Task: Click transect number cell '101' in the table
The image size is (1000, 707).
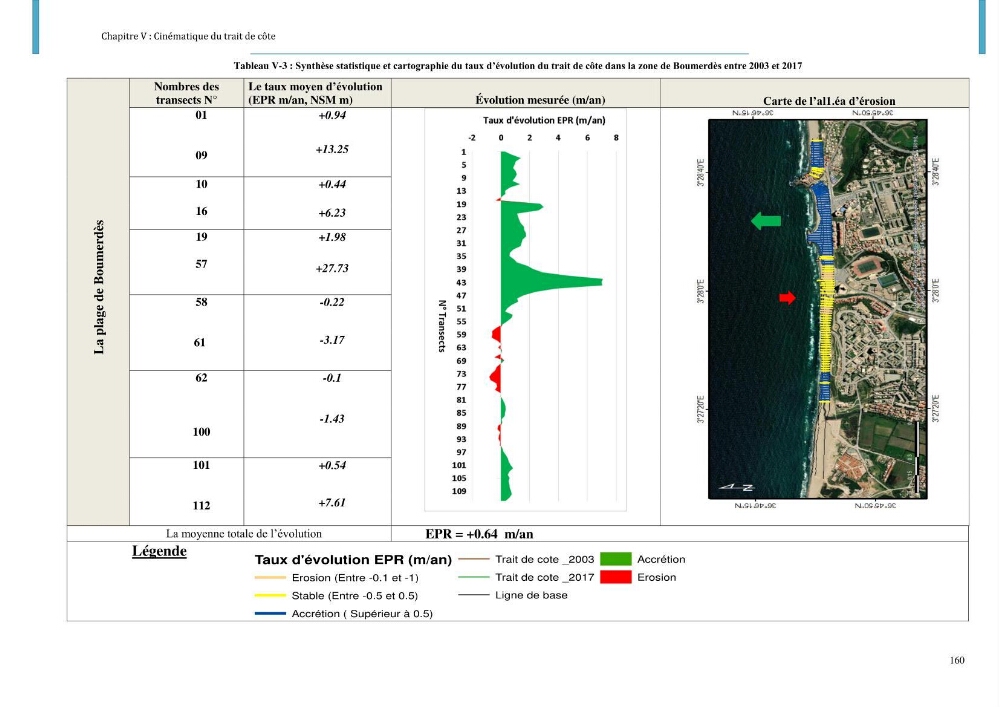Action: tap(202, 465)
